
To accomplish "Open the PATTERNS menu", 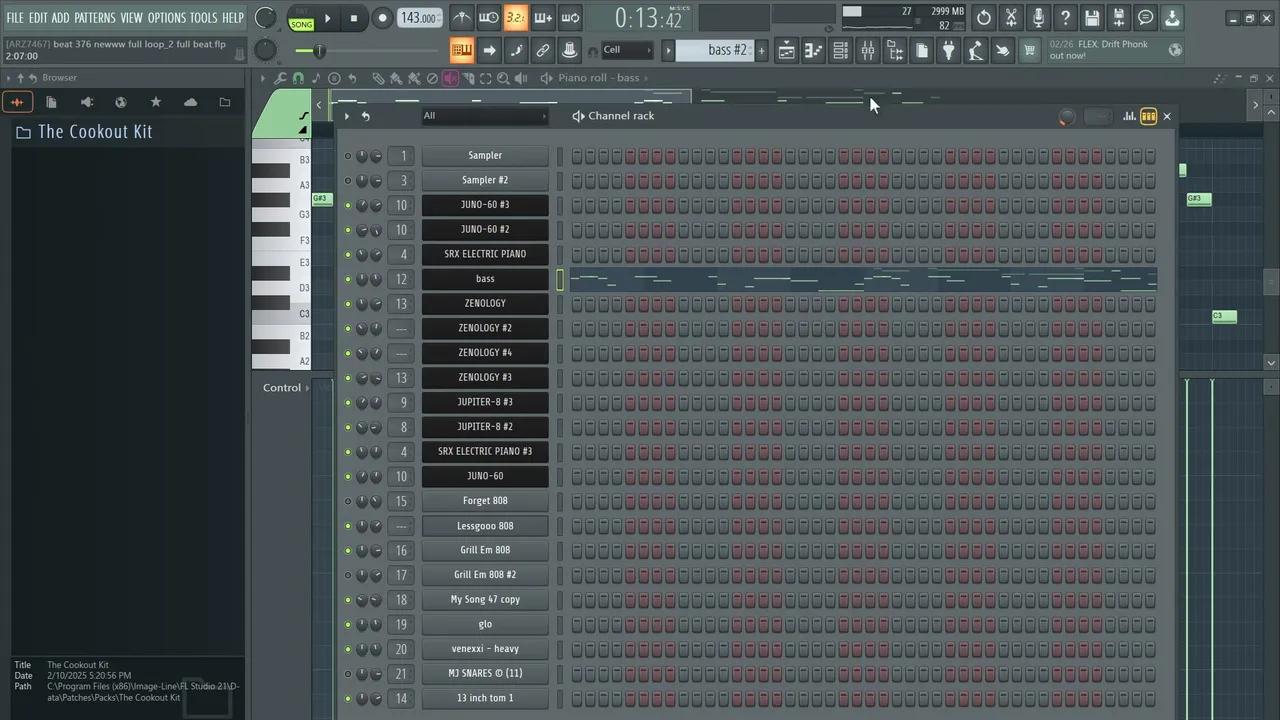I will click(94, 18).
